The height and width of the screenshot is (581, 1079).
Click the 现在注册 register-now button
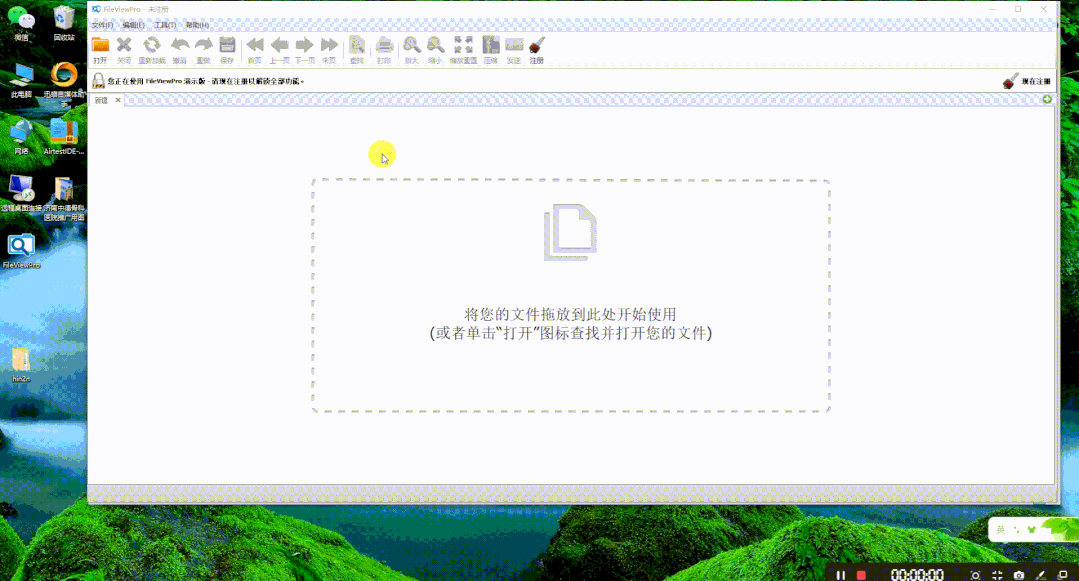pos(1027,81)
